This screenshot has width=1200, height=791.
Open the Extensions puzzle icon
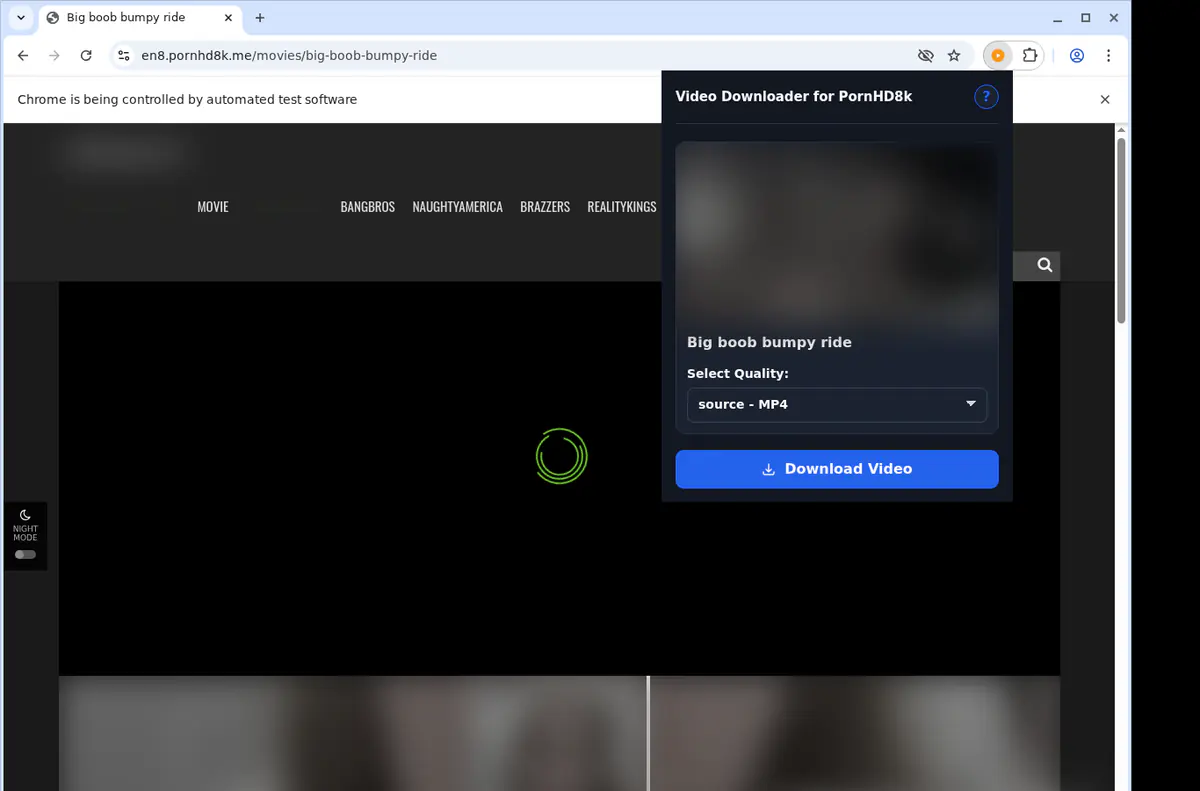click(1030, 56)
